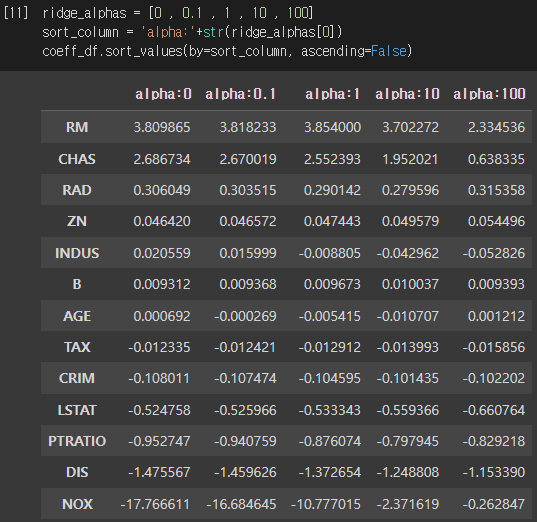This screenshot has height=522, width=537.
Task: Click the cell execution count [11]
Action: (16, 13)
